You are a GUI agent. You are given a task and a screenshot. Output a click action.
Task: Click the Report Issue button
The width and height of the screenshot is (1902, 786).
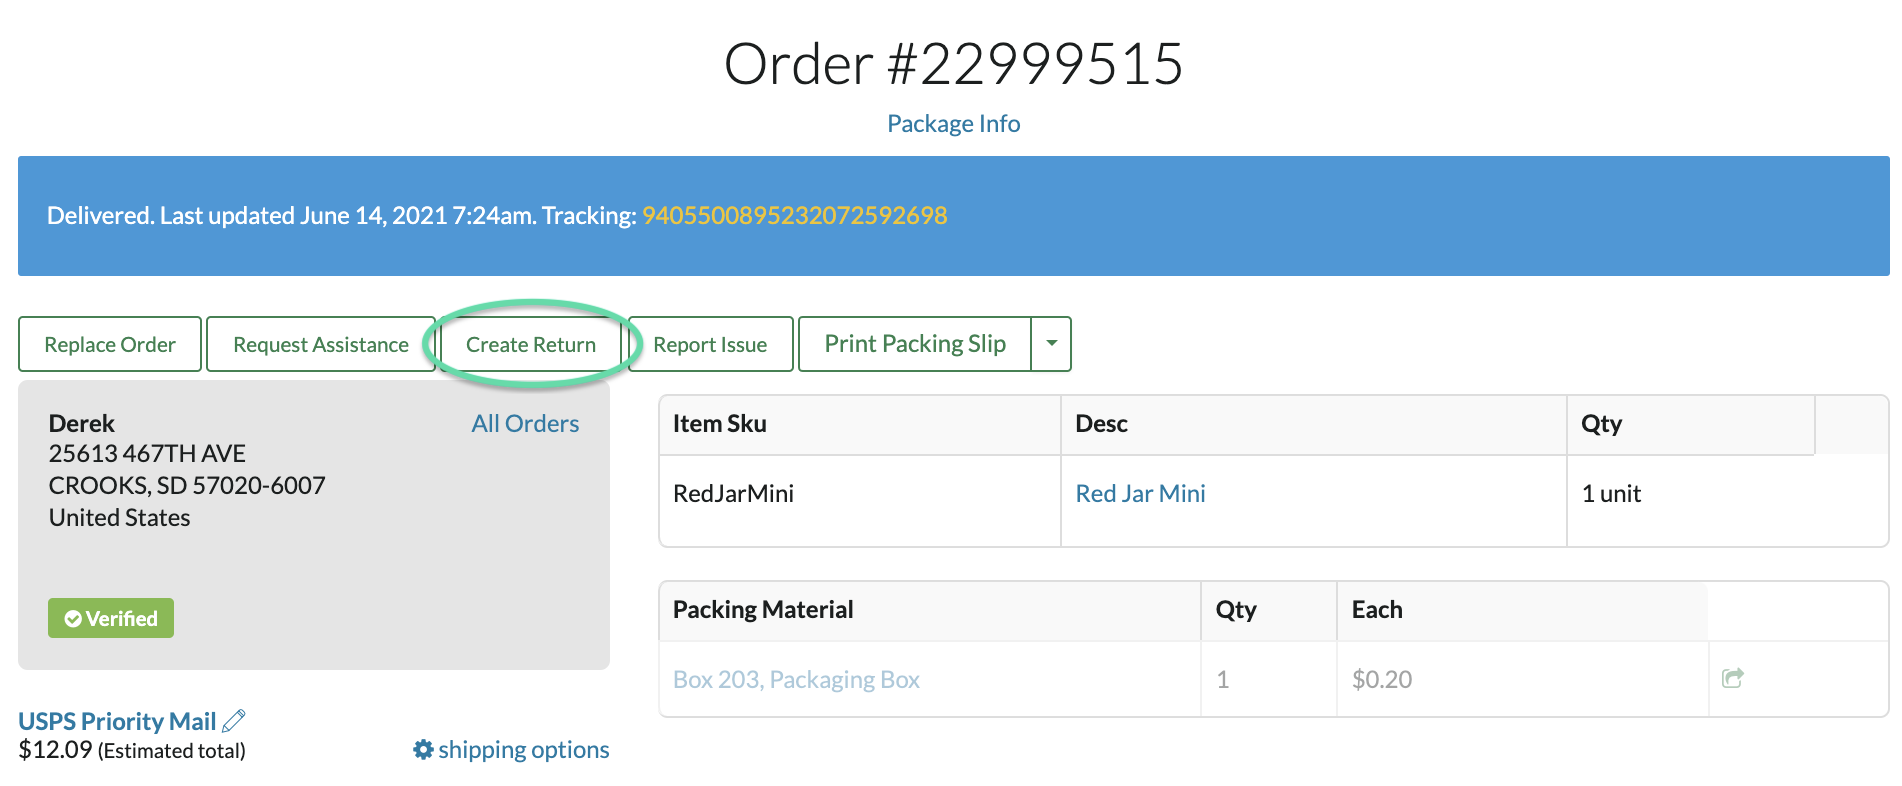(710, 344)
